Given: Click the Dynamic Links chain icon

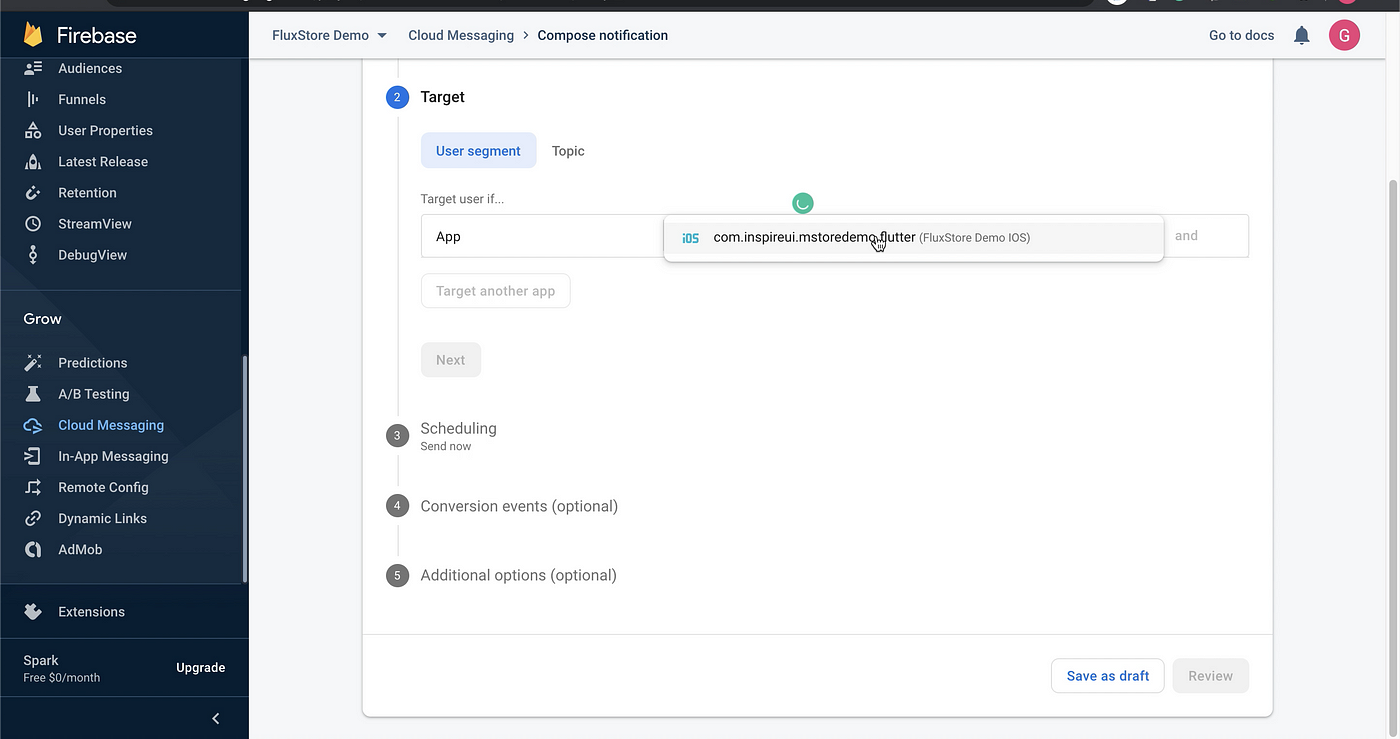Looking at the screenshot, I should coord(33,518).
